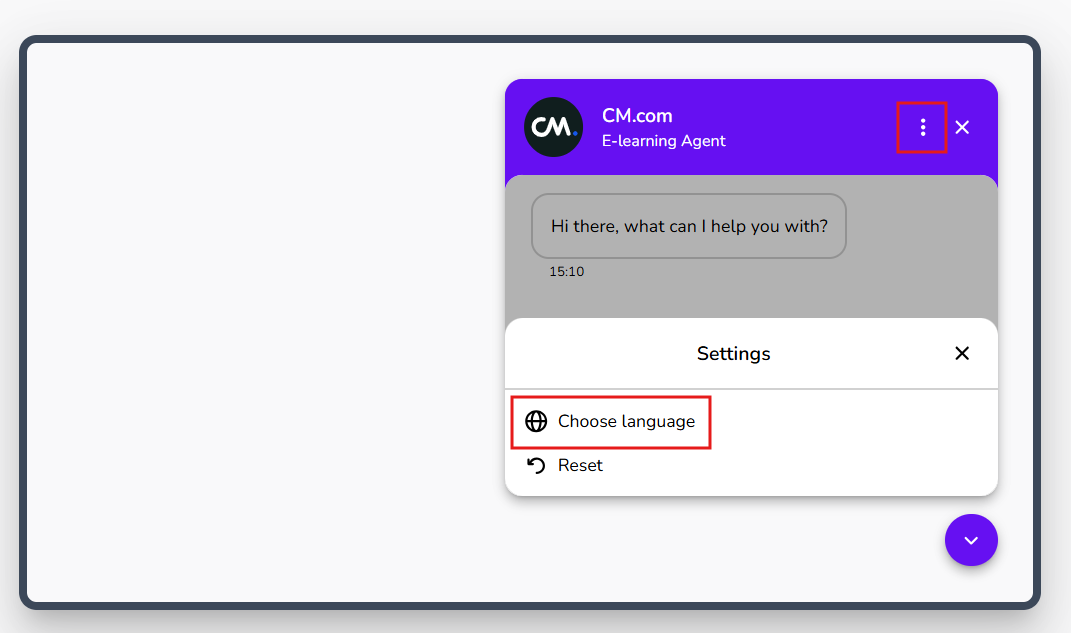1071x633 pixels.
Task: Click the "Hi there" greeting message bubble
Action: 689,226
